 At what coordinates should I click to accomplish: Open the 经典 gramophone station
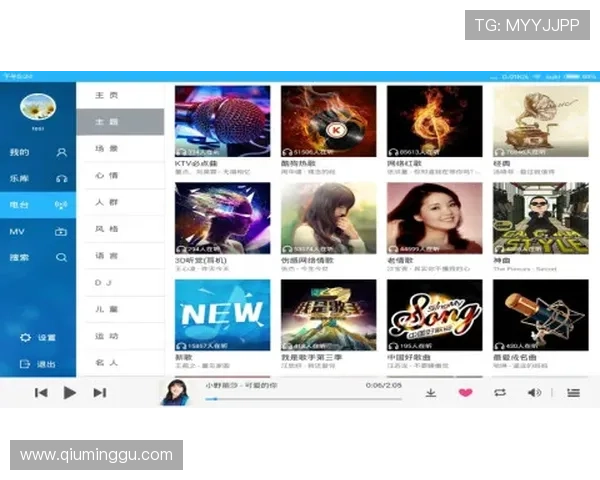click(541, 121)
